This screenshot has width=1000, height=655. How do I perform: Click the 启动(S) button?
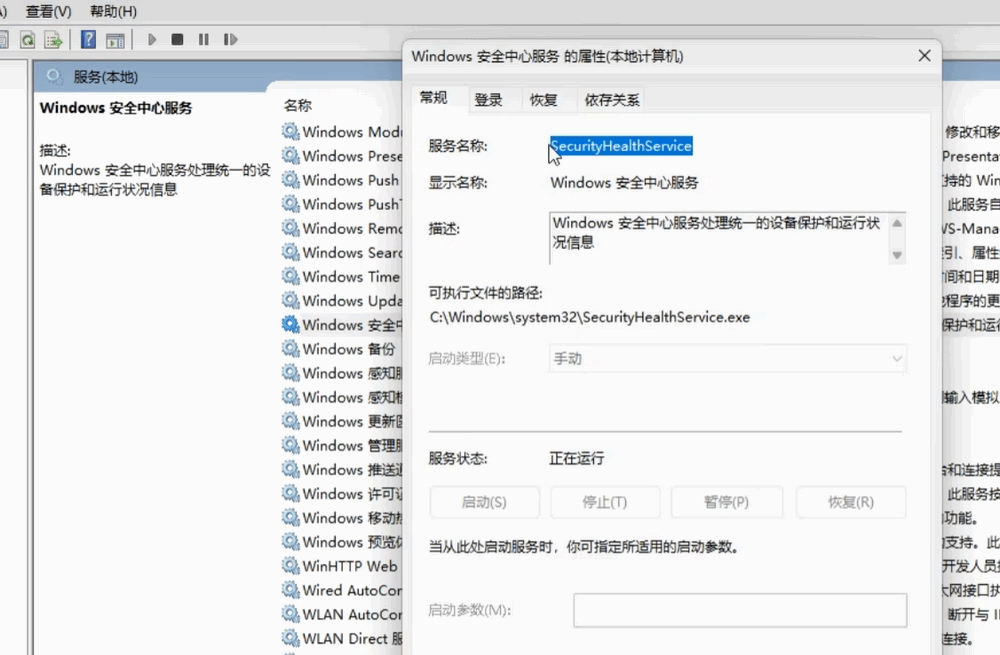[484, 503]
